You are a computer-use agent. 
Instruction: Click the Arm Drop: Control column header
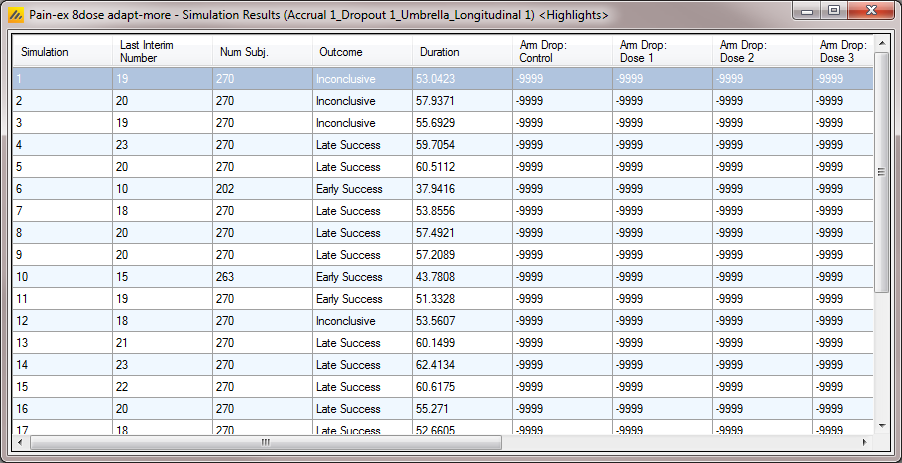[x=562, y=52]
